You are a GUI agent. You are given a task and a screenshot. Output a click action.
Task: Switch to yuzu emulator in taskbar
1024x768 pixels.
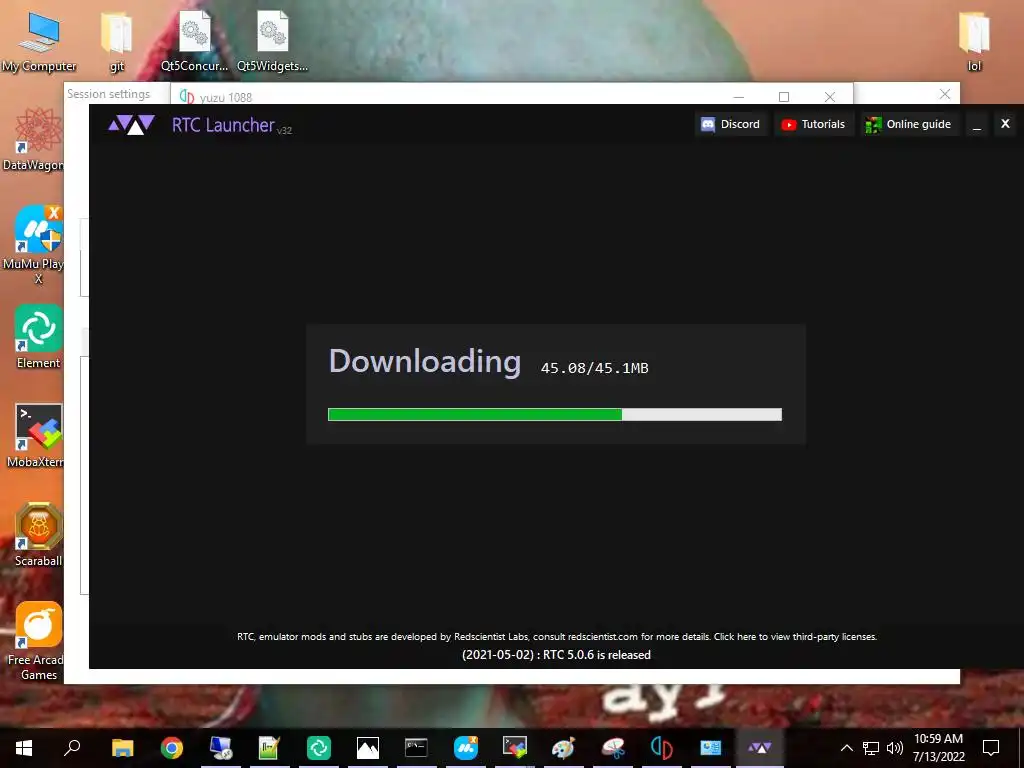[662, 748]
